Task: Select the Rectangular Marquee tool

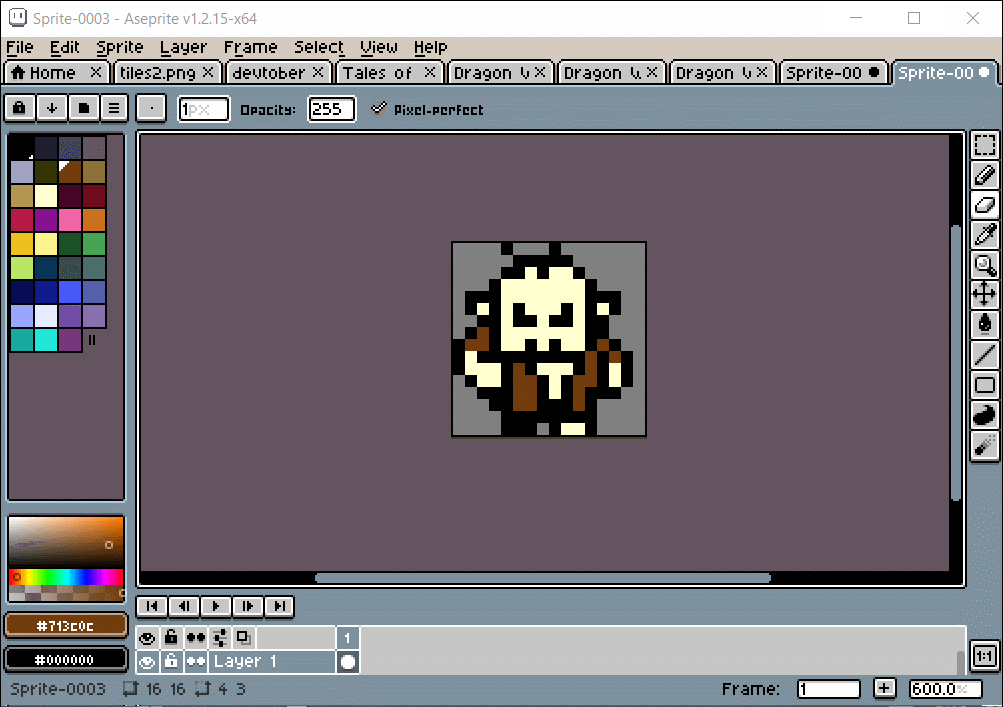Action: coord(984,145)
